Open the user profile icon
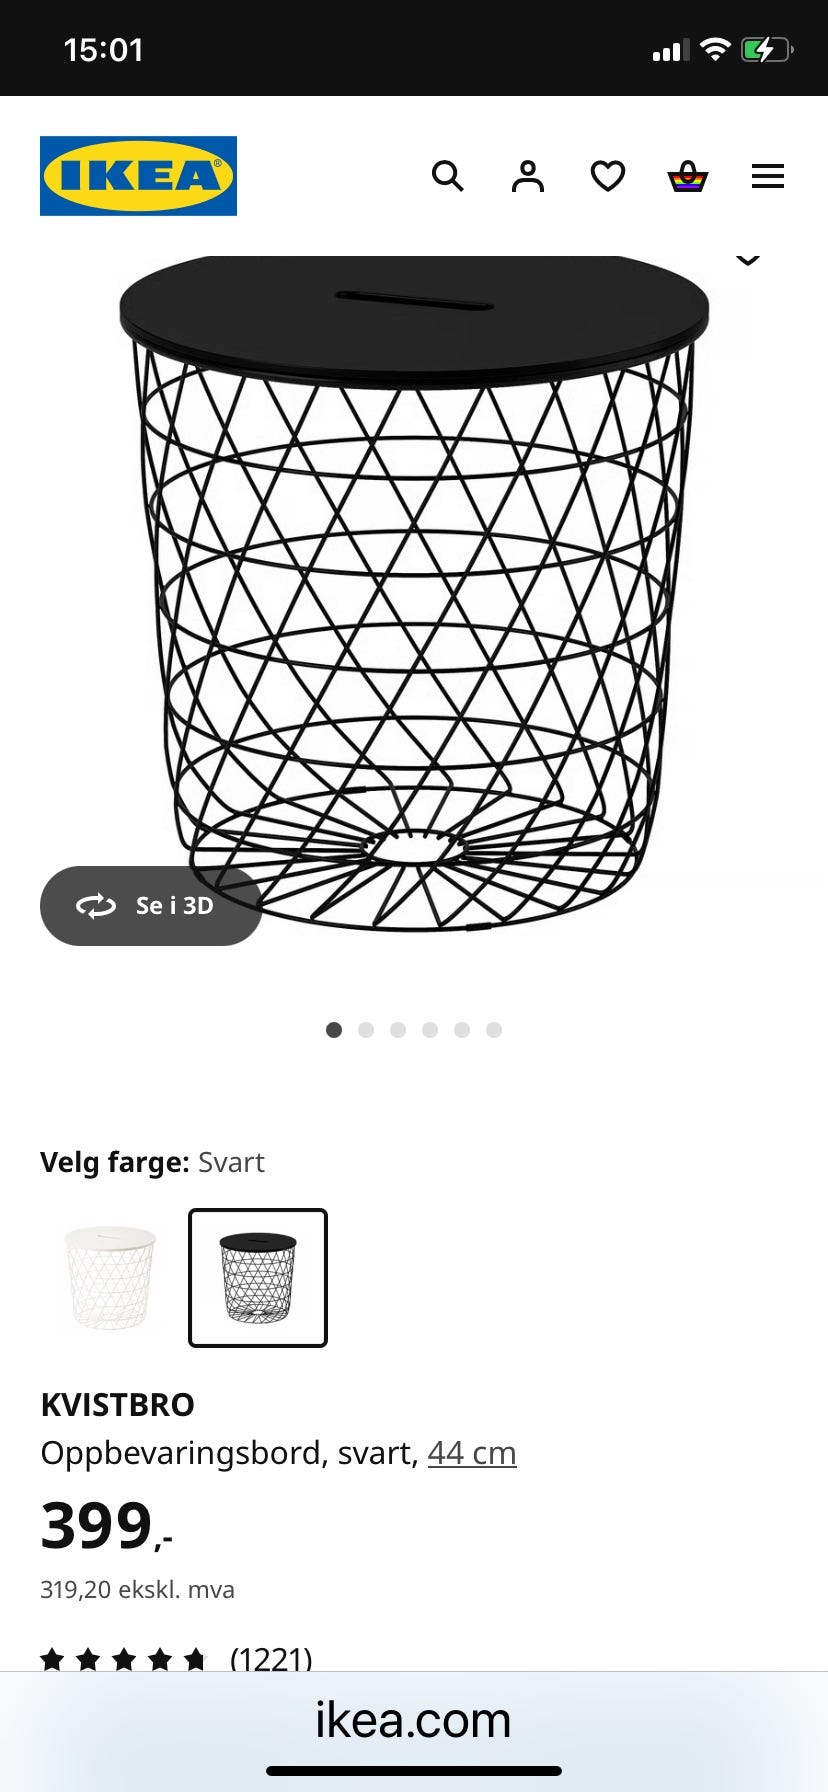This screenshot has height=1792, width=828. coord(528,177)
